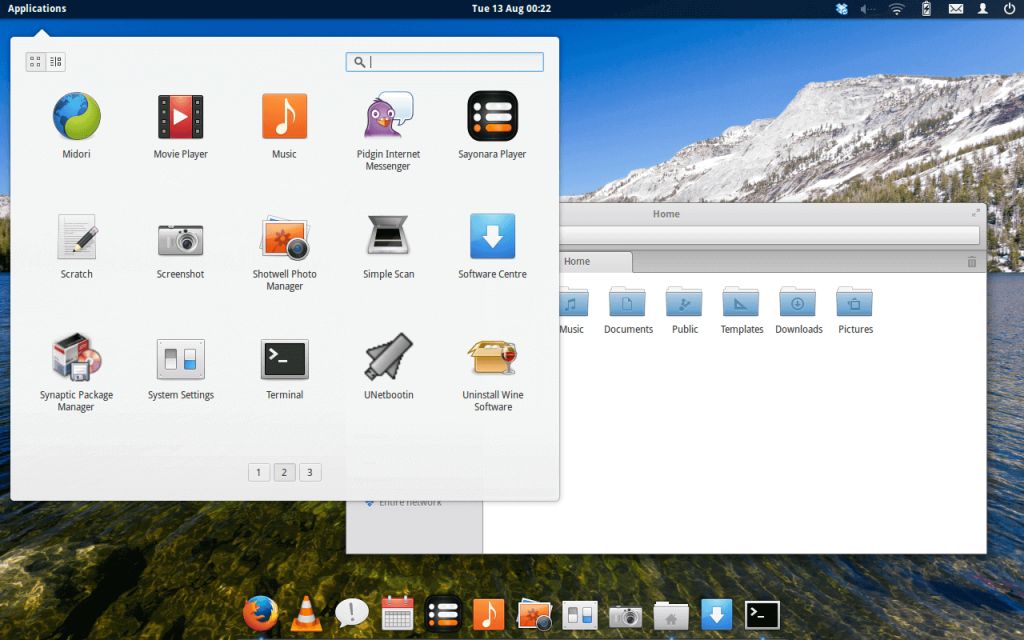Switch launcher to category view
The image size is (1024, 640).
56,61
